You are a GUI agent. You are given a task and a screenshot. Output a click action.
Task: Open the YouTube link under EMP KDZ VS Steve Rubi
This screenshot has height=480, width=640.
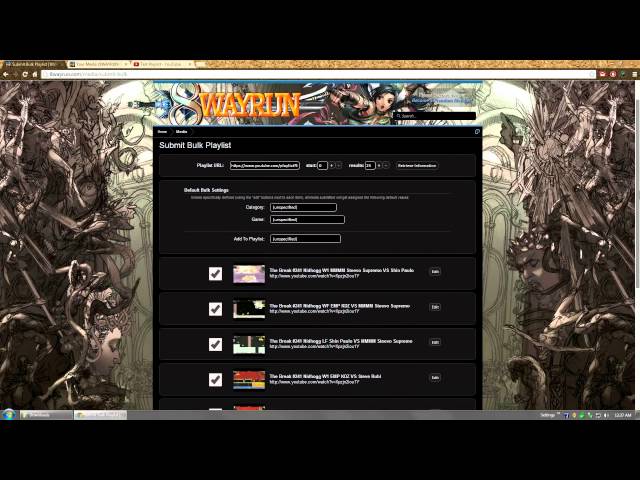(314, 382)
